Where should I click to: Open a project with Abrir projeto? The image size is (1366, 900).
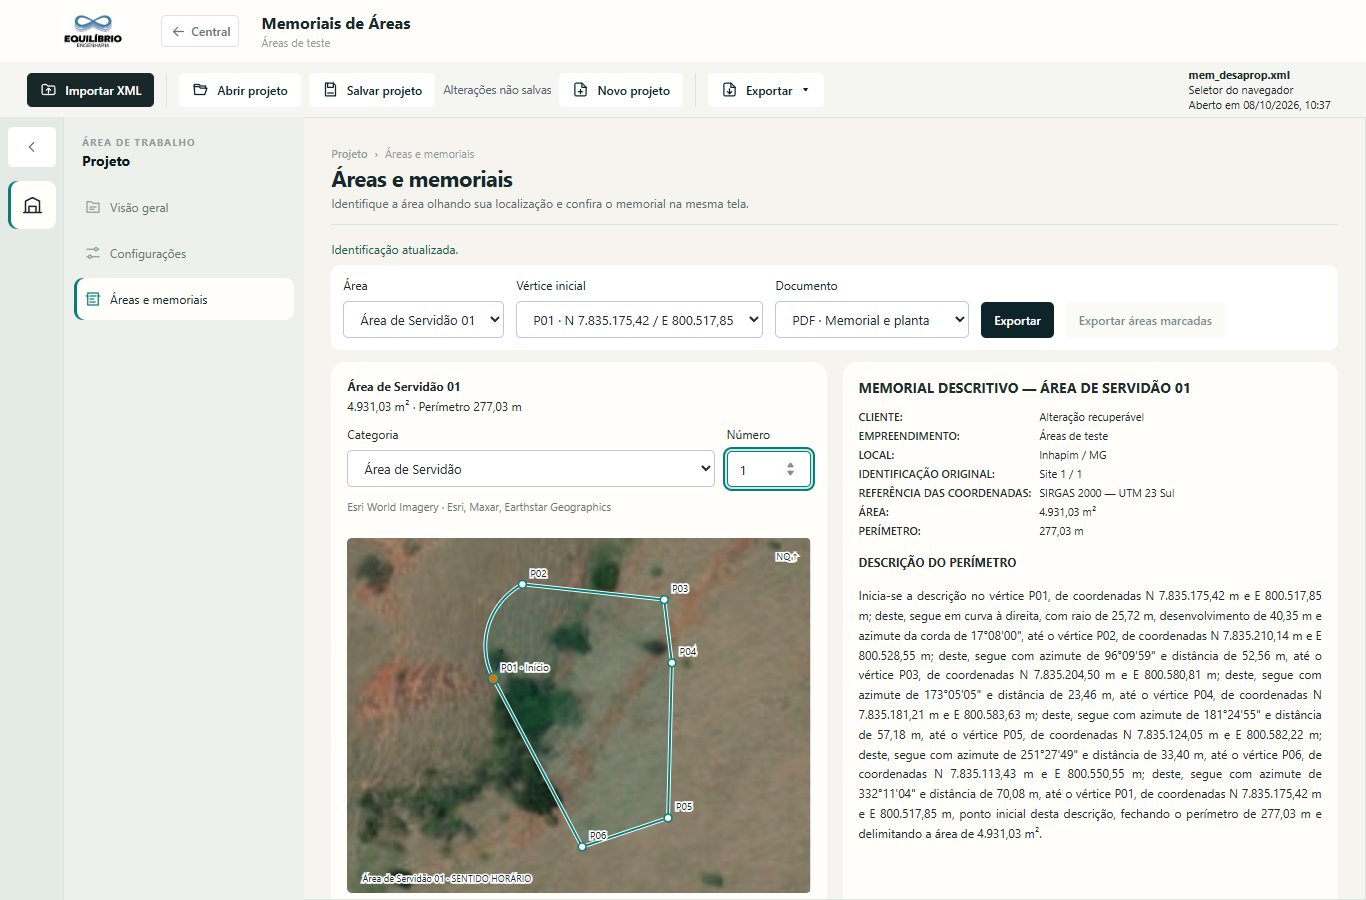click(x=240, y=90)
